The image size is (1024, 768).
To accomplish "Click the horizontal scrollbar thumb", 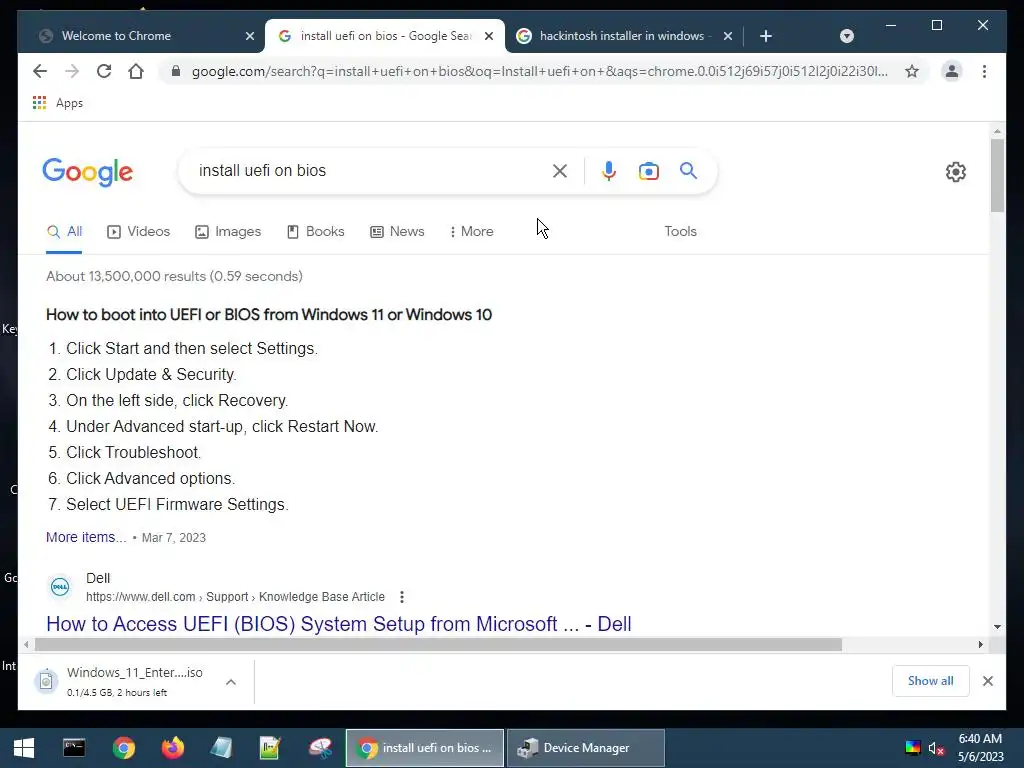I will pyautogui.click(x=438, y=645).
